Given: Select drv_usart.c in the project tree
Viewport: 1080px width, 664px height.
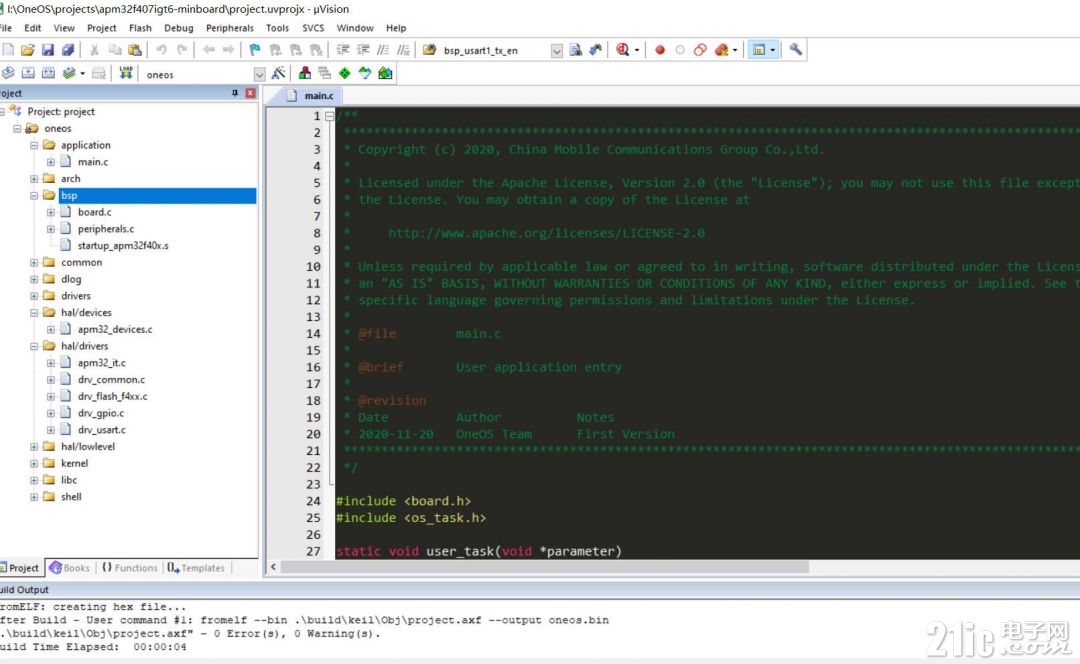Looking at the screenshot, I should pos(101,430).
